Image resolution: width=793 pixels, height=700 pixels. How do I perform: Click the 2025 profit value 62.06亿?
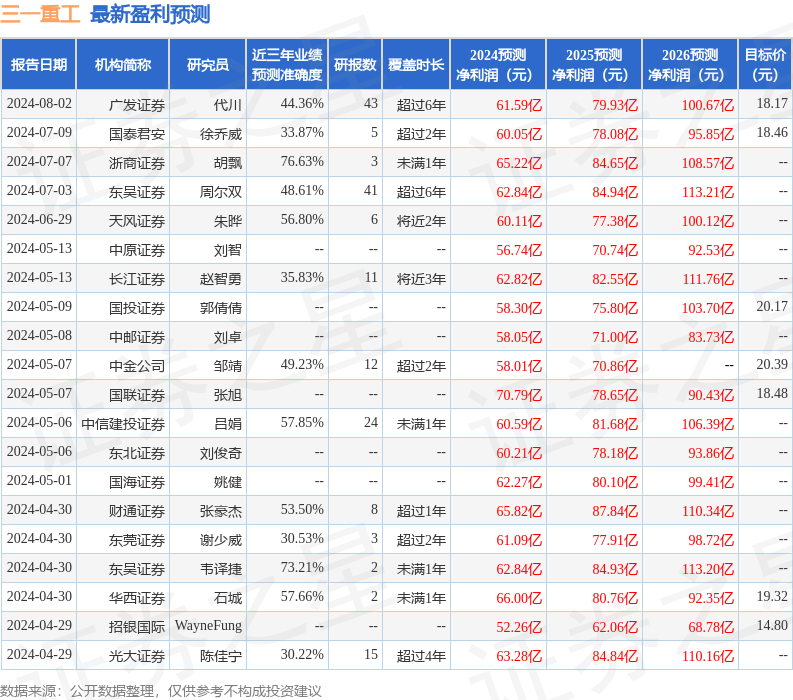pyautogui.click(x=615, y=627)
